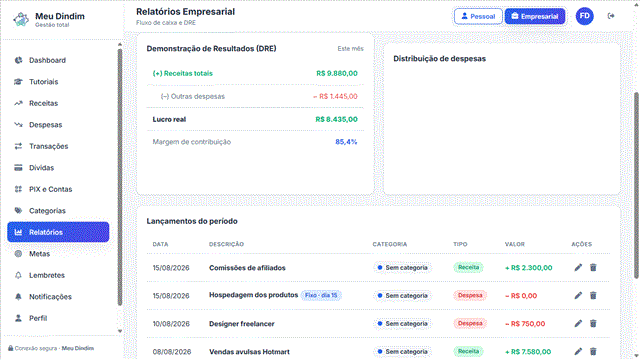The image size is (640, 360).
Task: Edit the Vendas avulsas Hotmart entry
Action: click(578, 351)
